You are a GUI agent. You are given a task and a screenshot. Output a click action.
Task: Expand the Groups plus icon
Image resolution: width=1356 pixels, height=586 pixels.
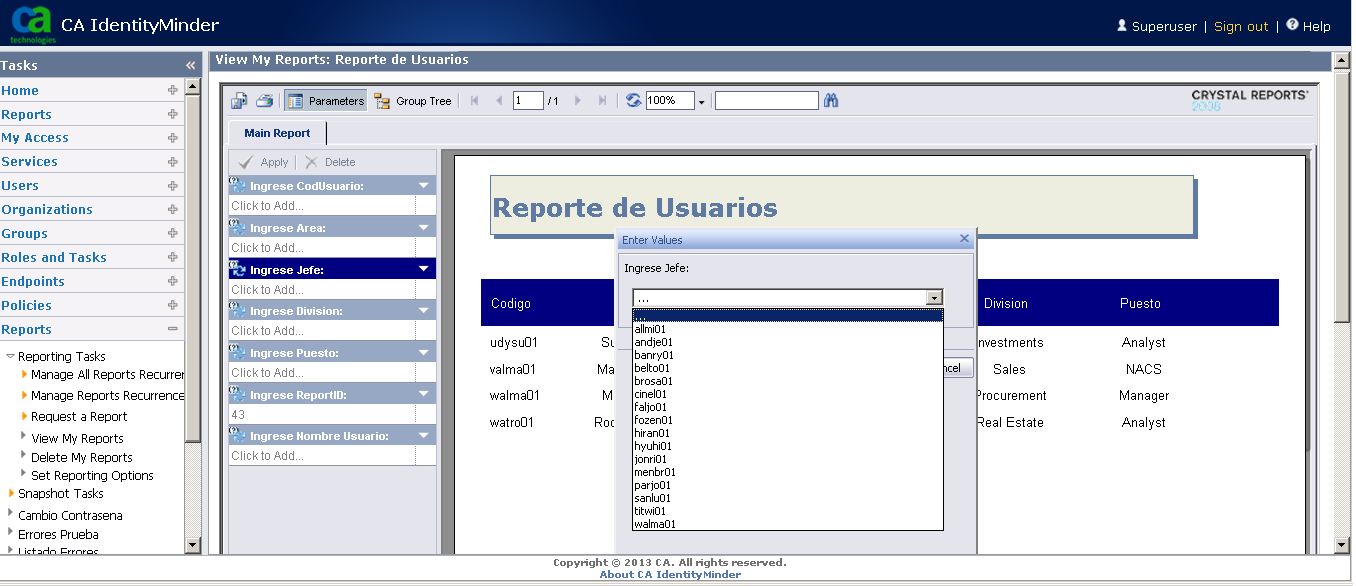(173, 234)
